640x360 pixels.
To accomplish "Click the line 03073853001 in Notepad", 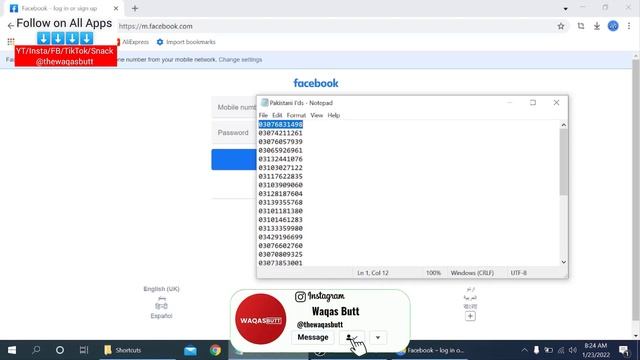I will click(x=280, y=263).
